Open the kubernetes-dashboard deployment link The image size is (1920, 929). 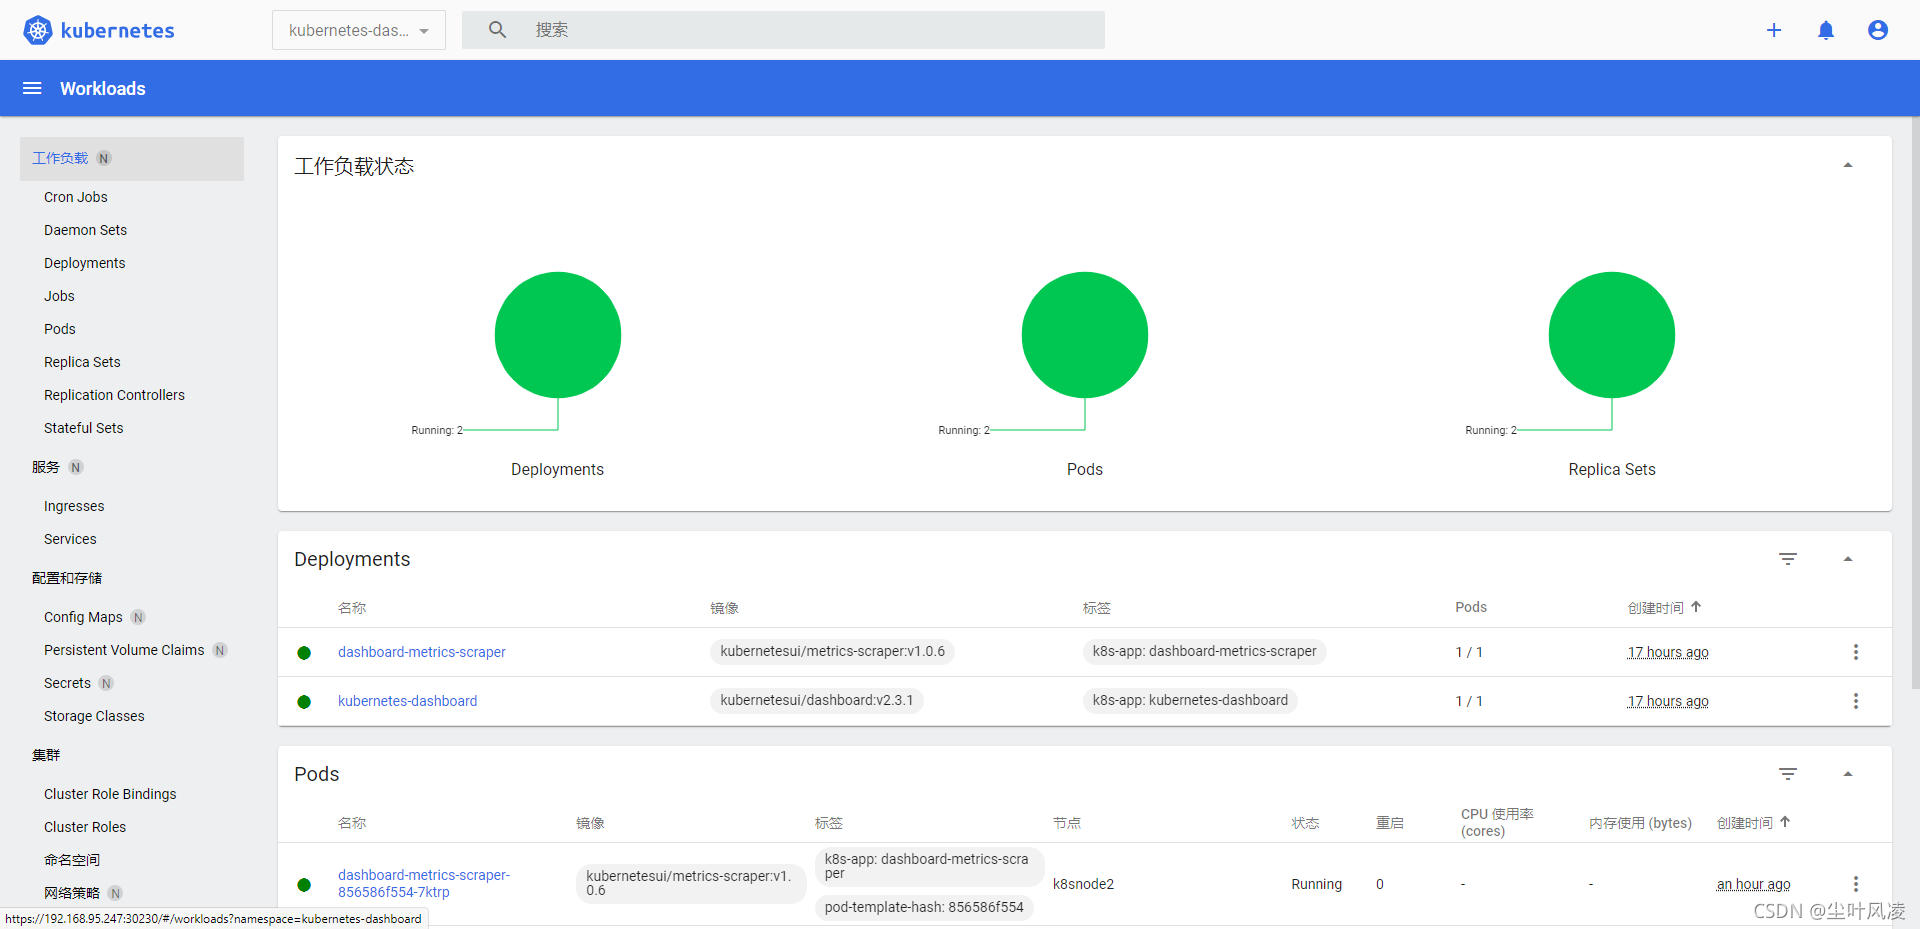[408, 701]
